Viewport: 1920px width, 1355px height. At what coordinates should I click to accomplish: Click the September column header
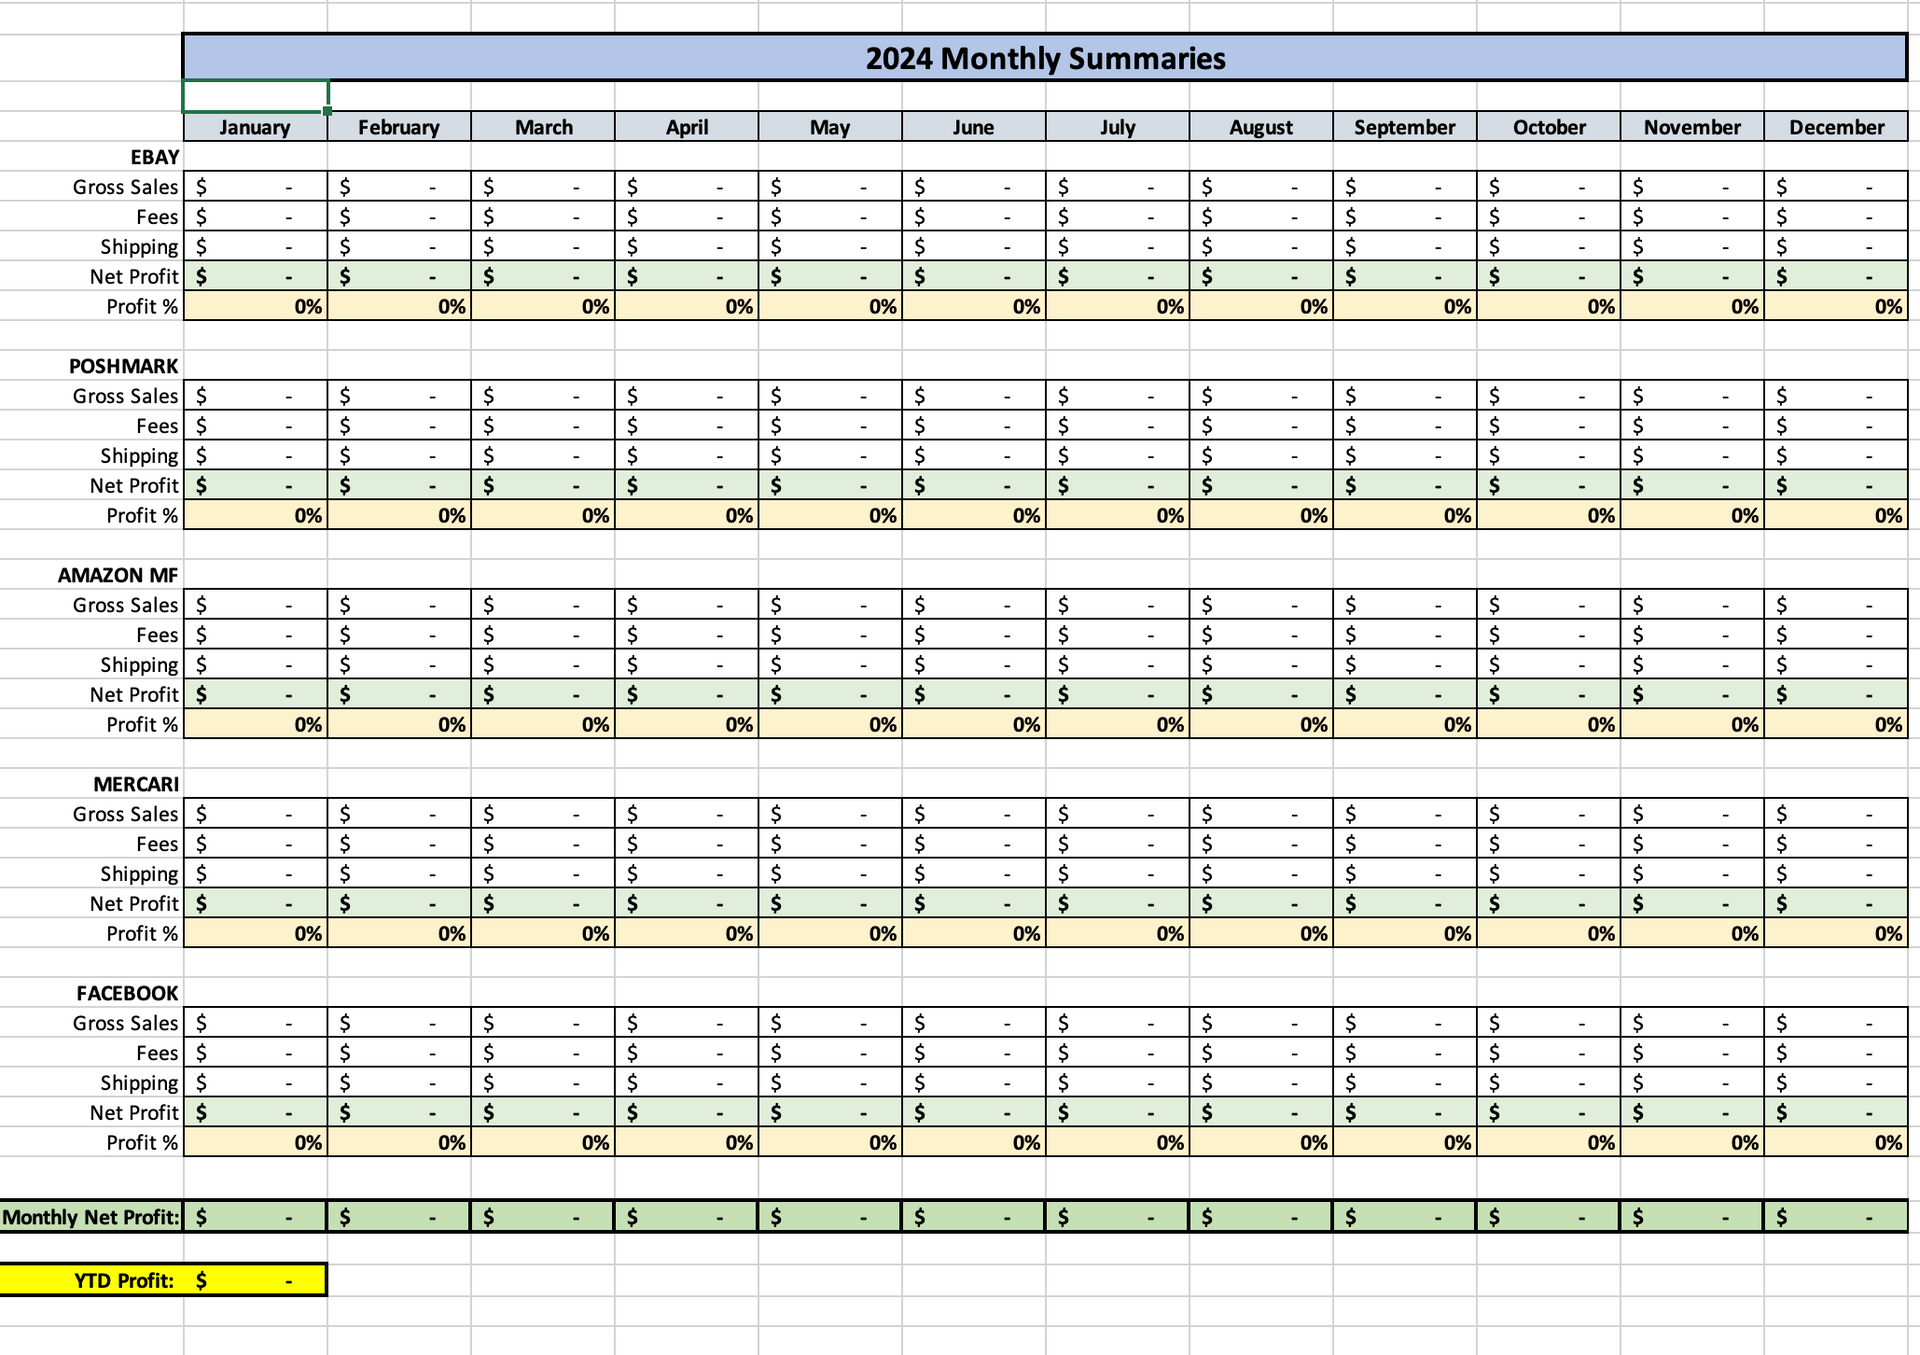(x=1405, y=127)
